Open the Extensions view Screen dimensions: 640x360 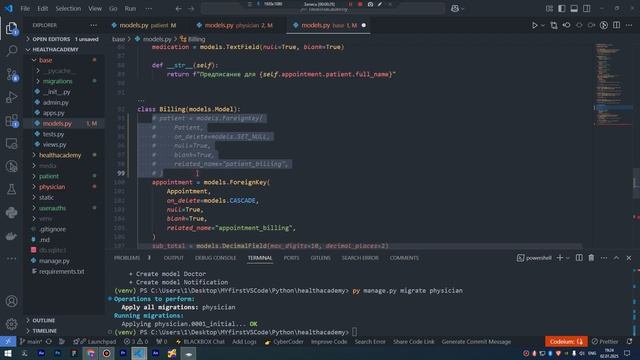click(x=11, y=120)
